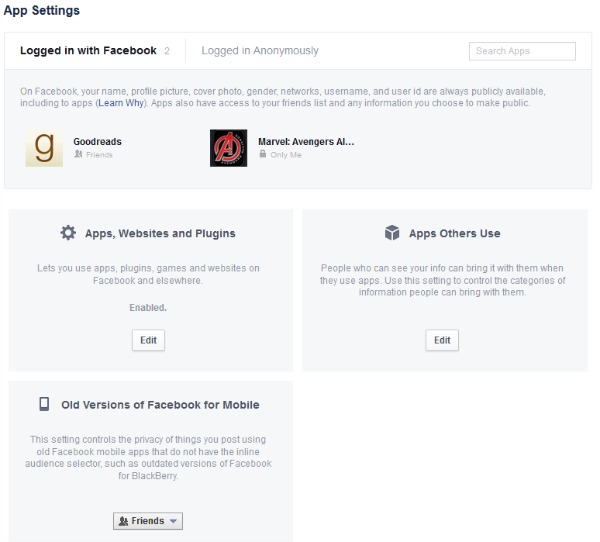The image size is (600, 542).
Task: Click the cube icon beside Apps Others Use
Action: (x=392, y=233)
